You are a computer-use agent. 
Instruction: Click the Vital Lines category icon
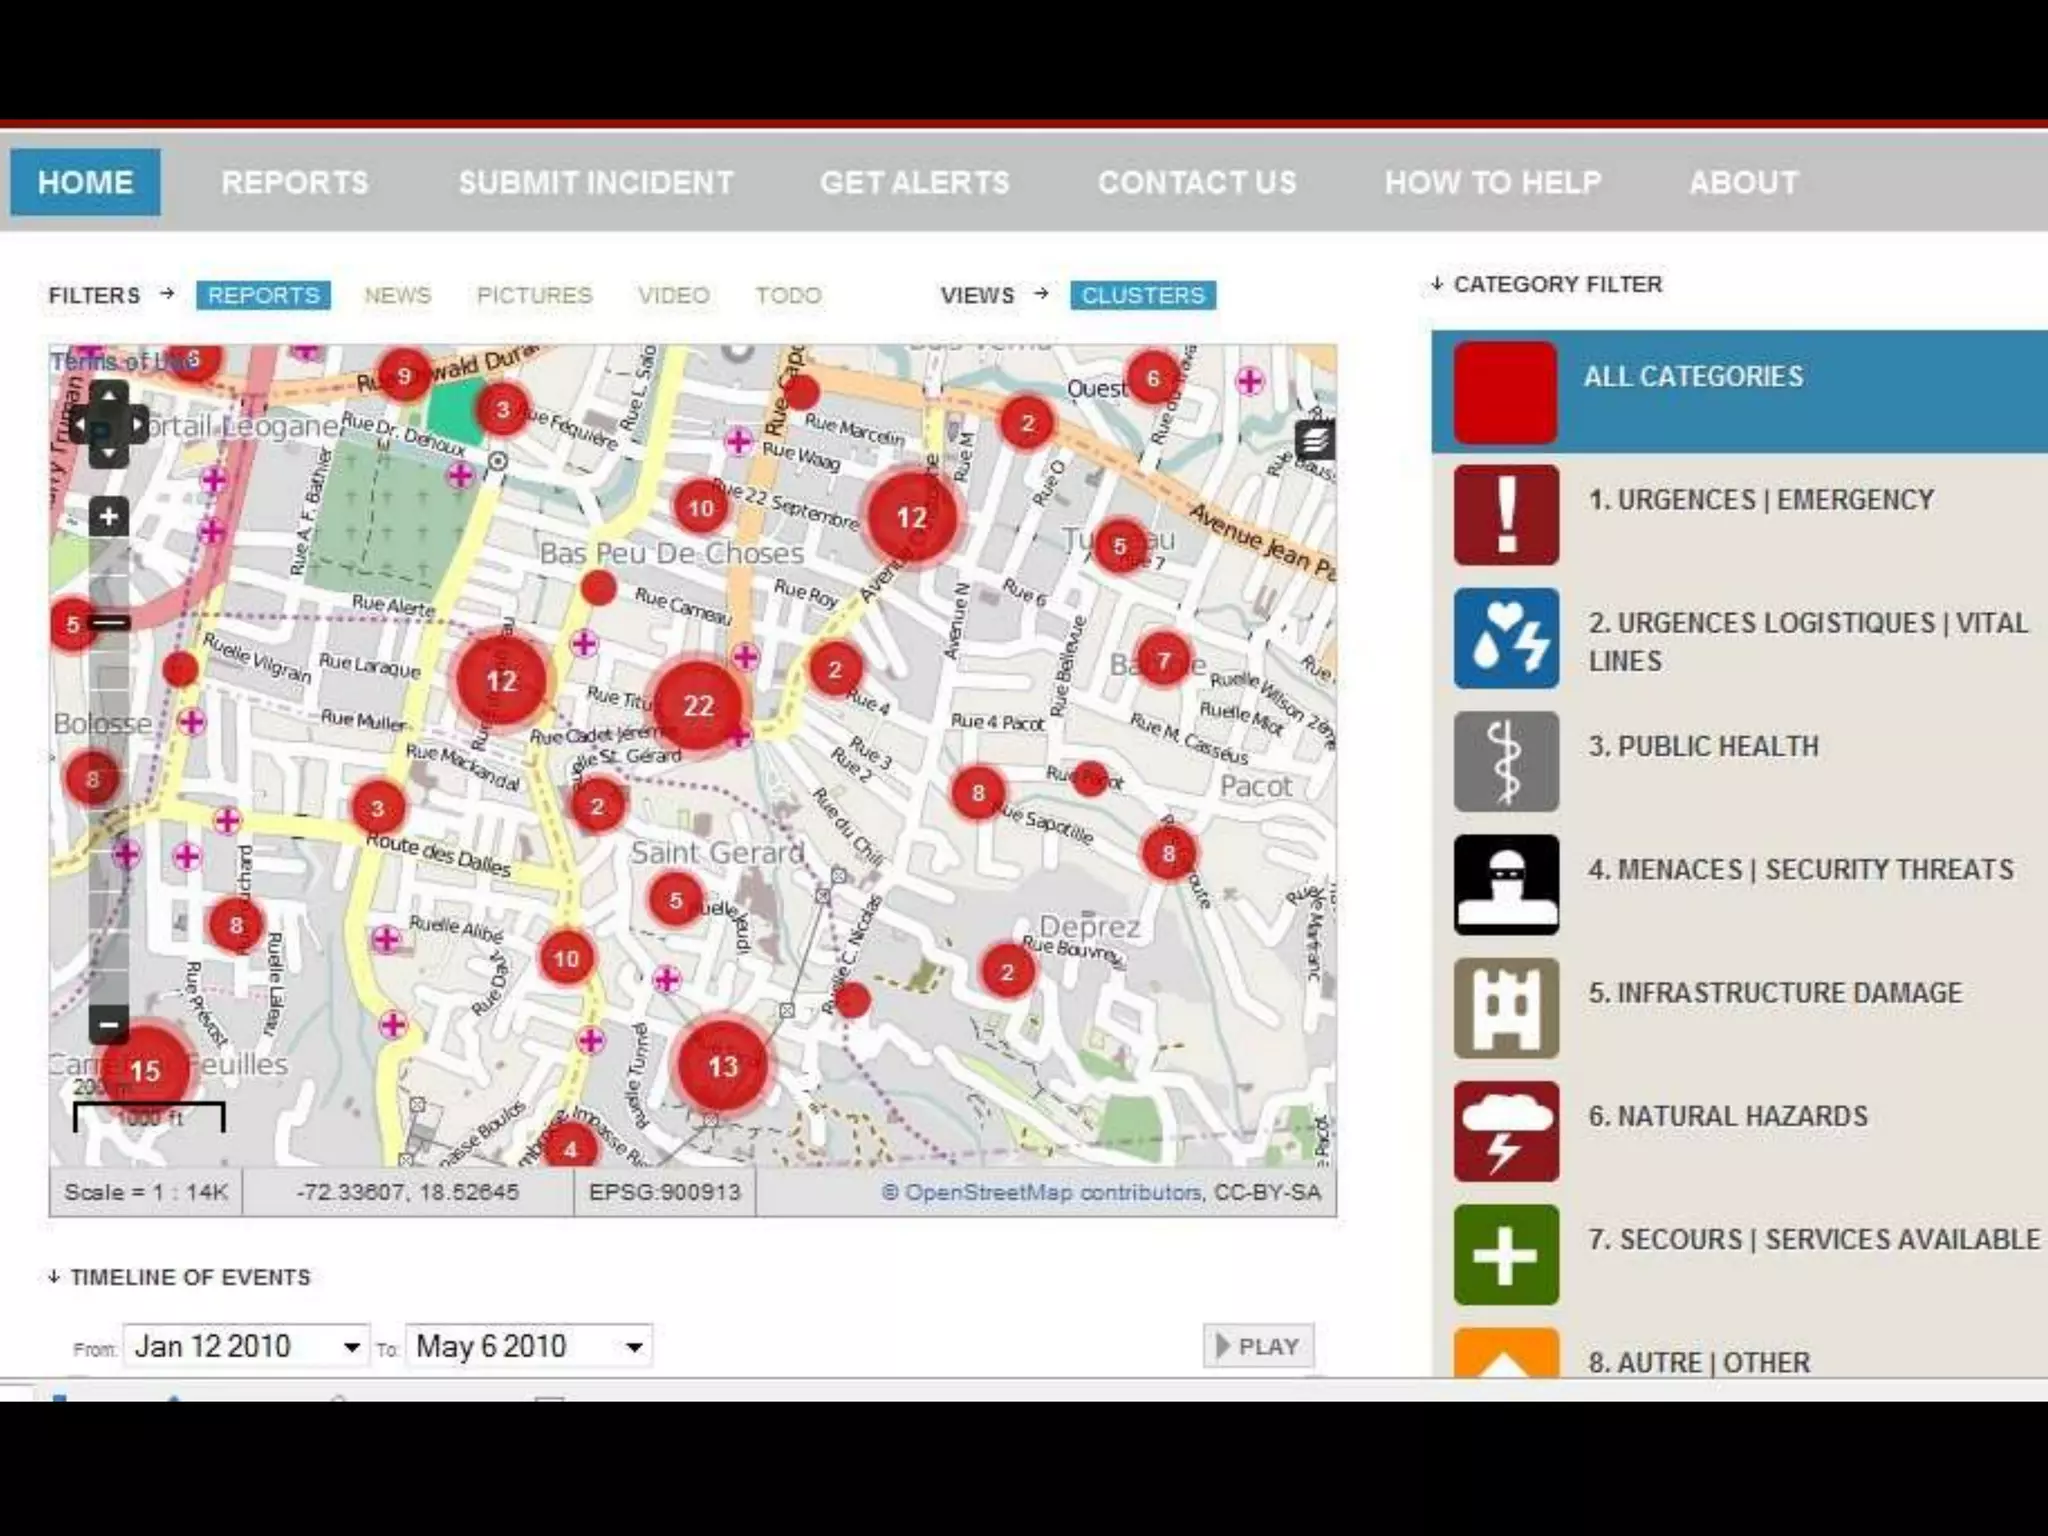[x=1506, y=638]
